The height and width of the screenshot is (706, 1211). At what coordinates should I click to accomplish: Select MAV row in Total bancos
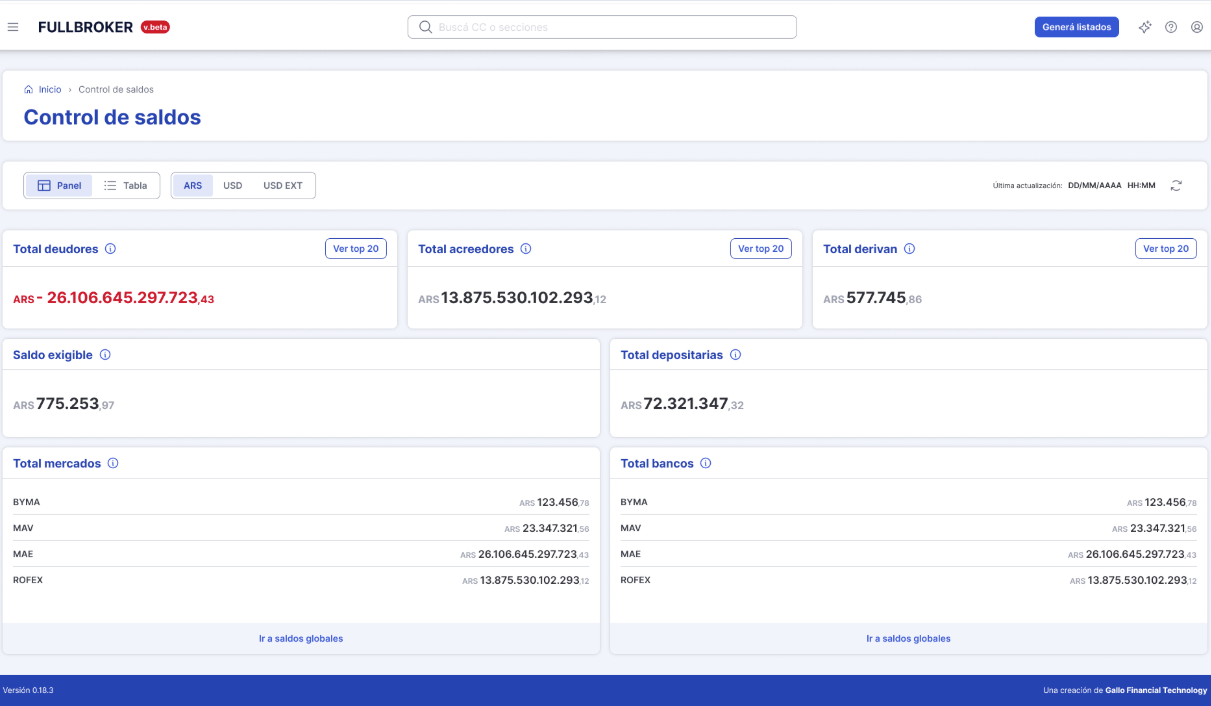[908, 528]
